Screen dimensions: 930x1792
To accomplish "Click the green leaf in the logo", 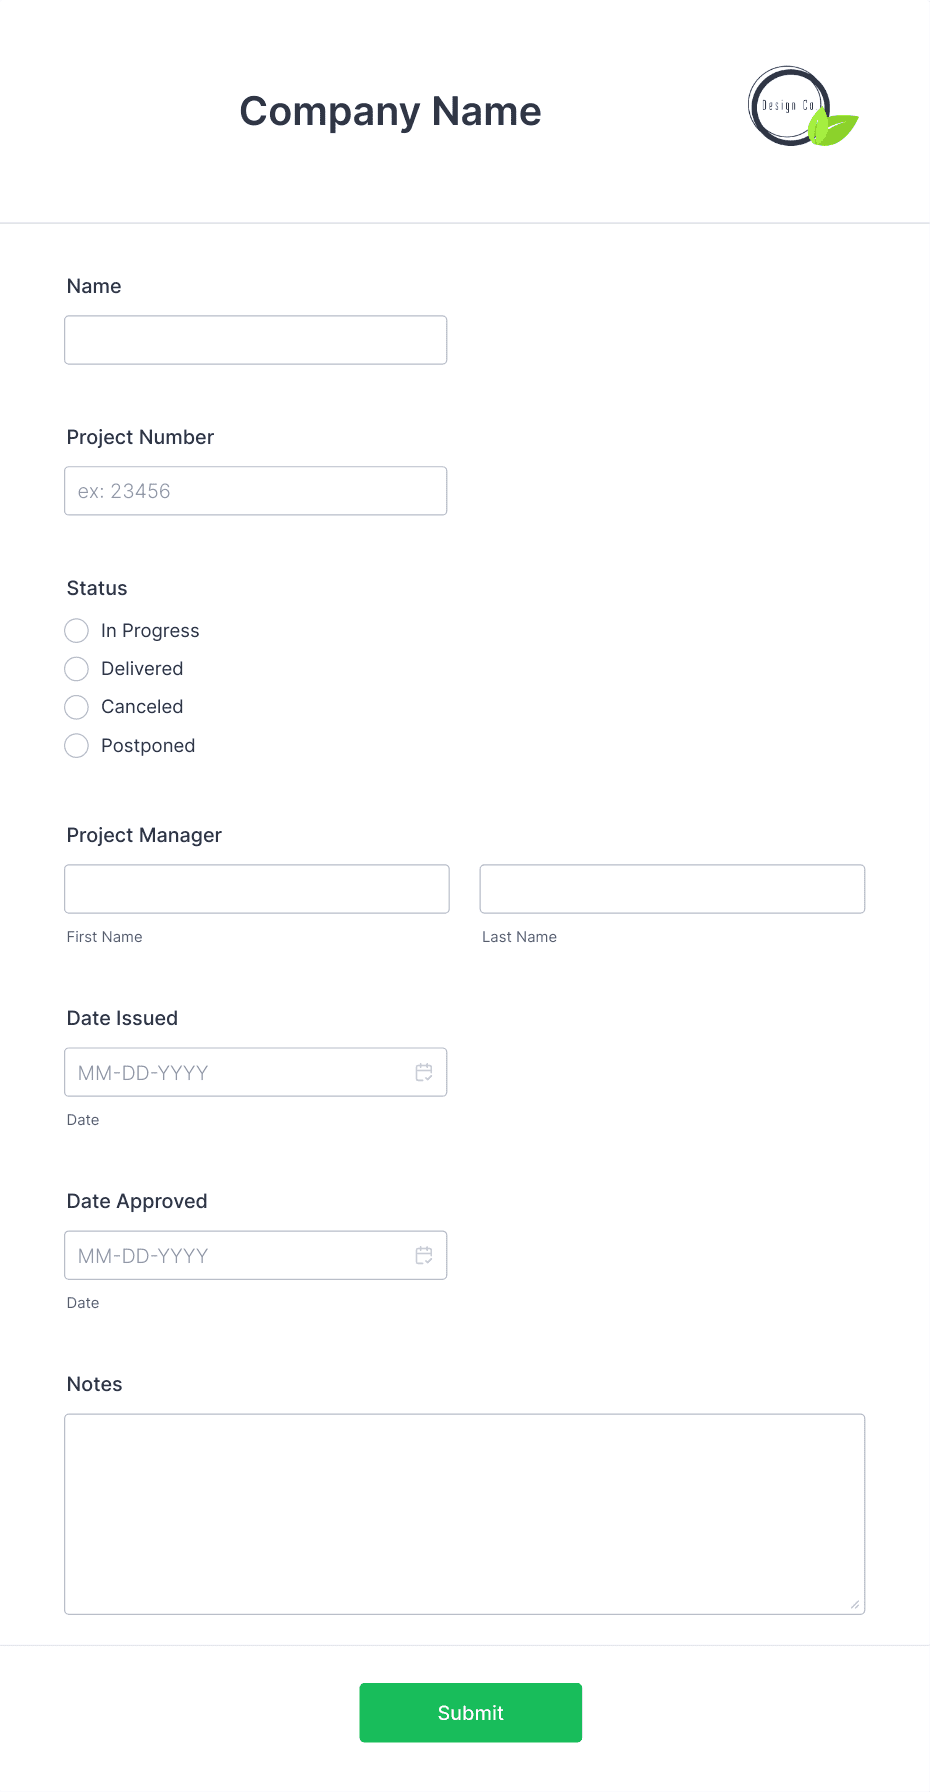I will (831, 128).
